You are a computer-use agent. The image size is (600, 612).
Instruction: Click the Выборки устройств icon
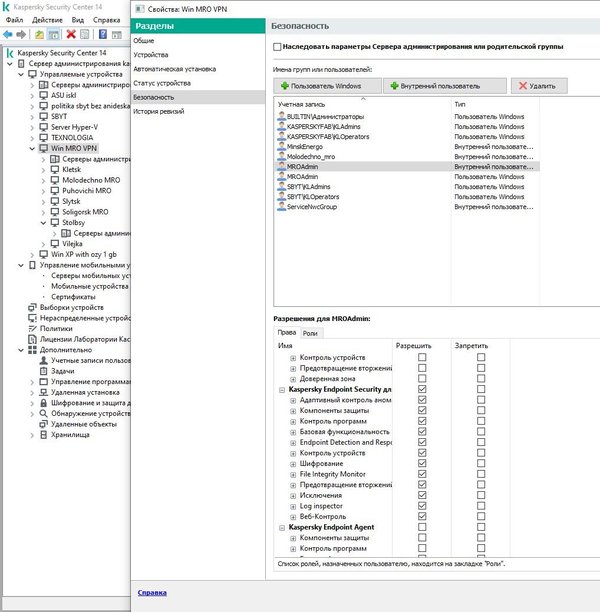[x=32, y=307]
